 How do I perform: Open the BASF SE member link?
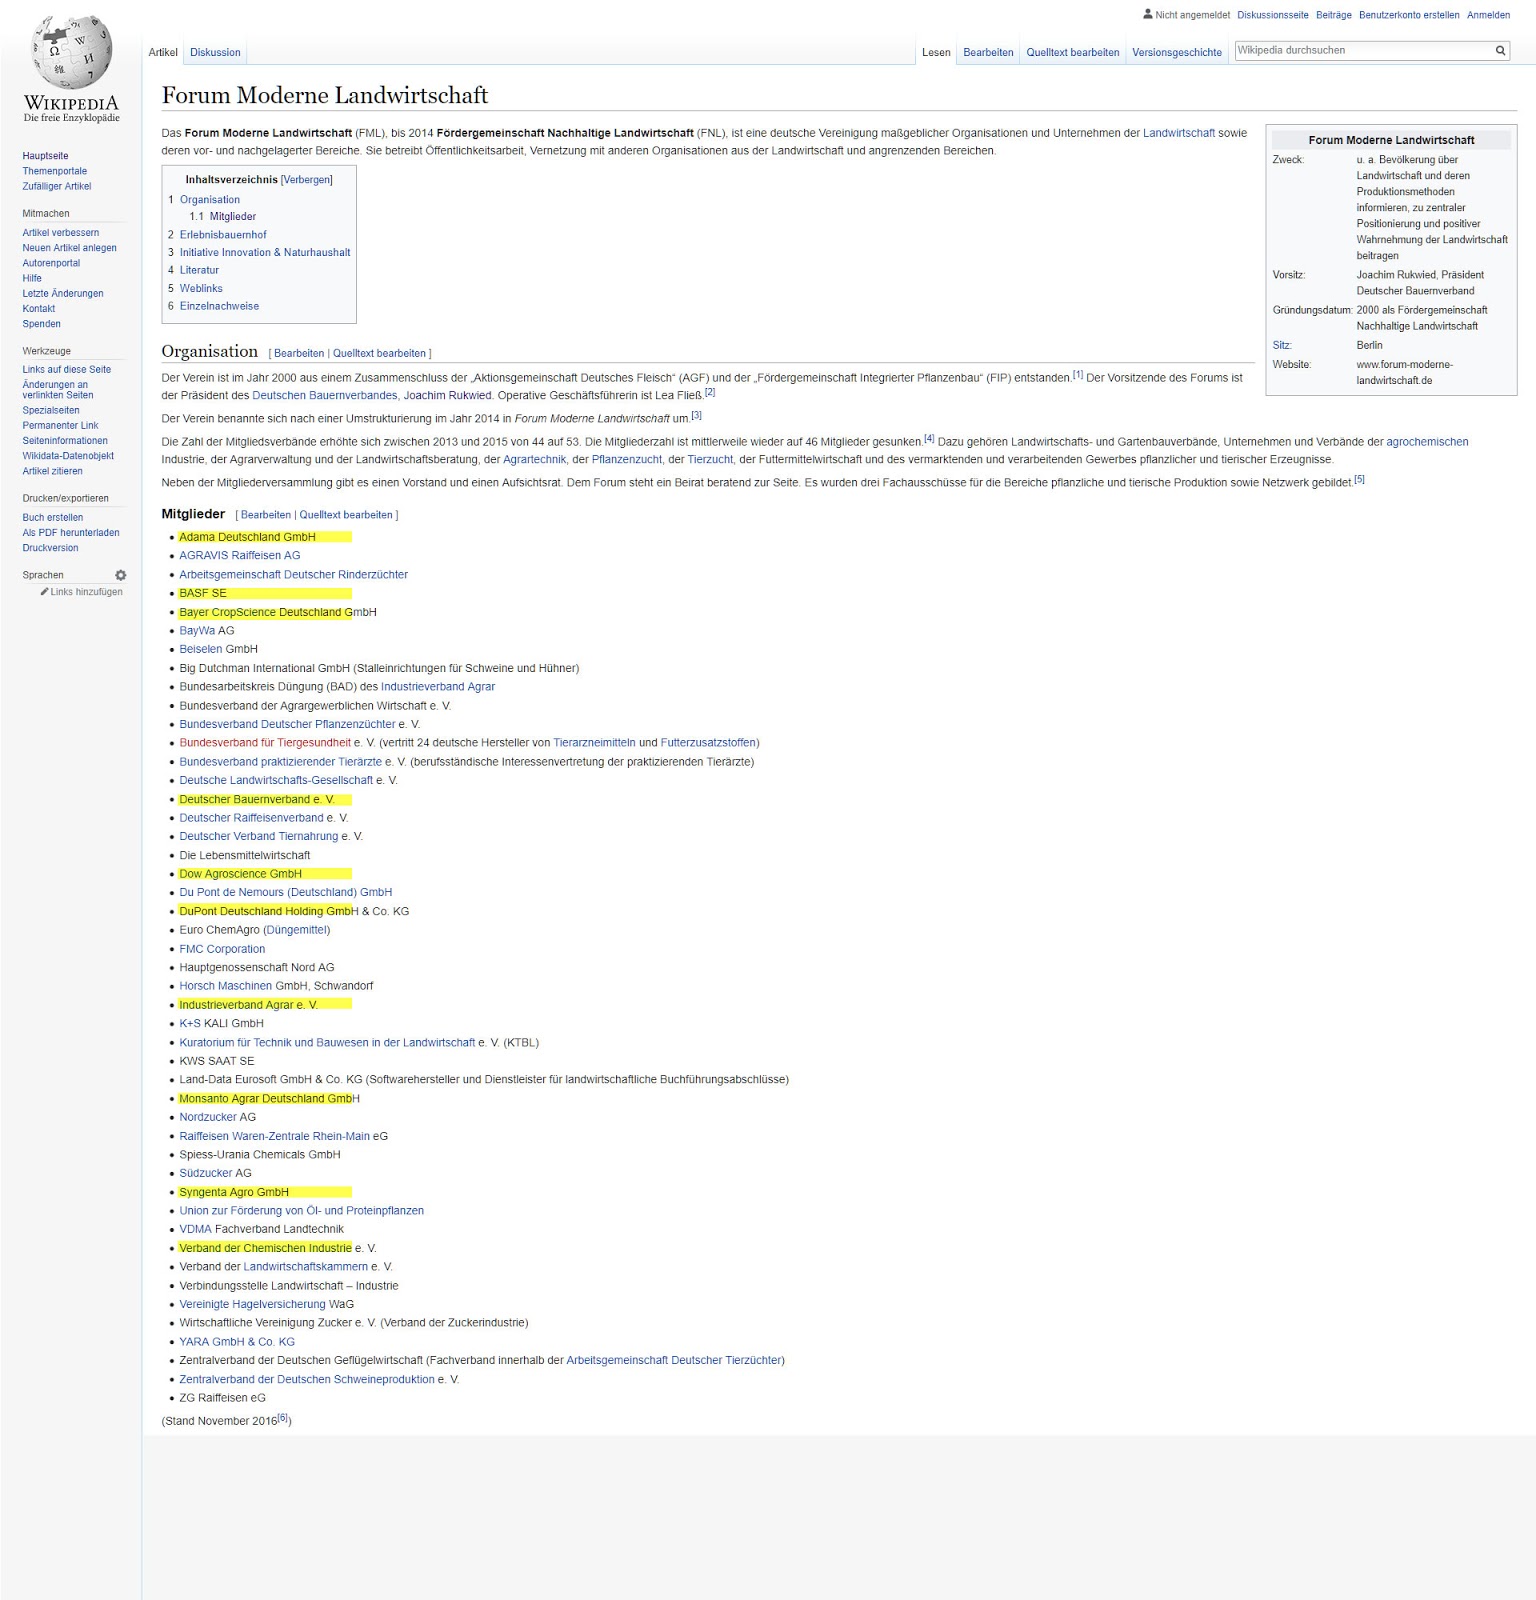203,594
